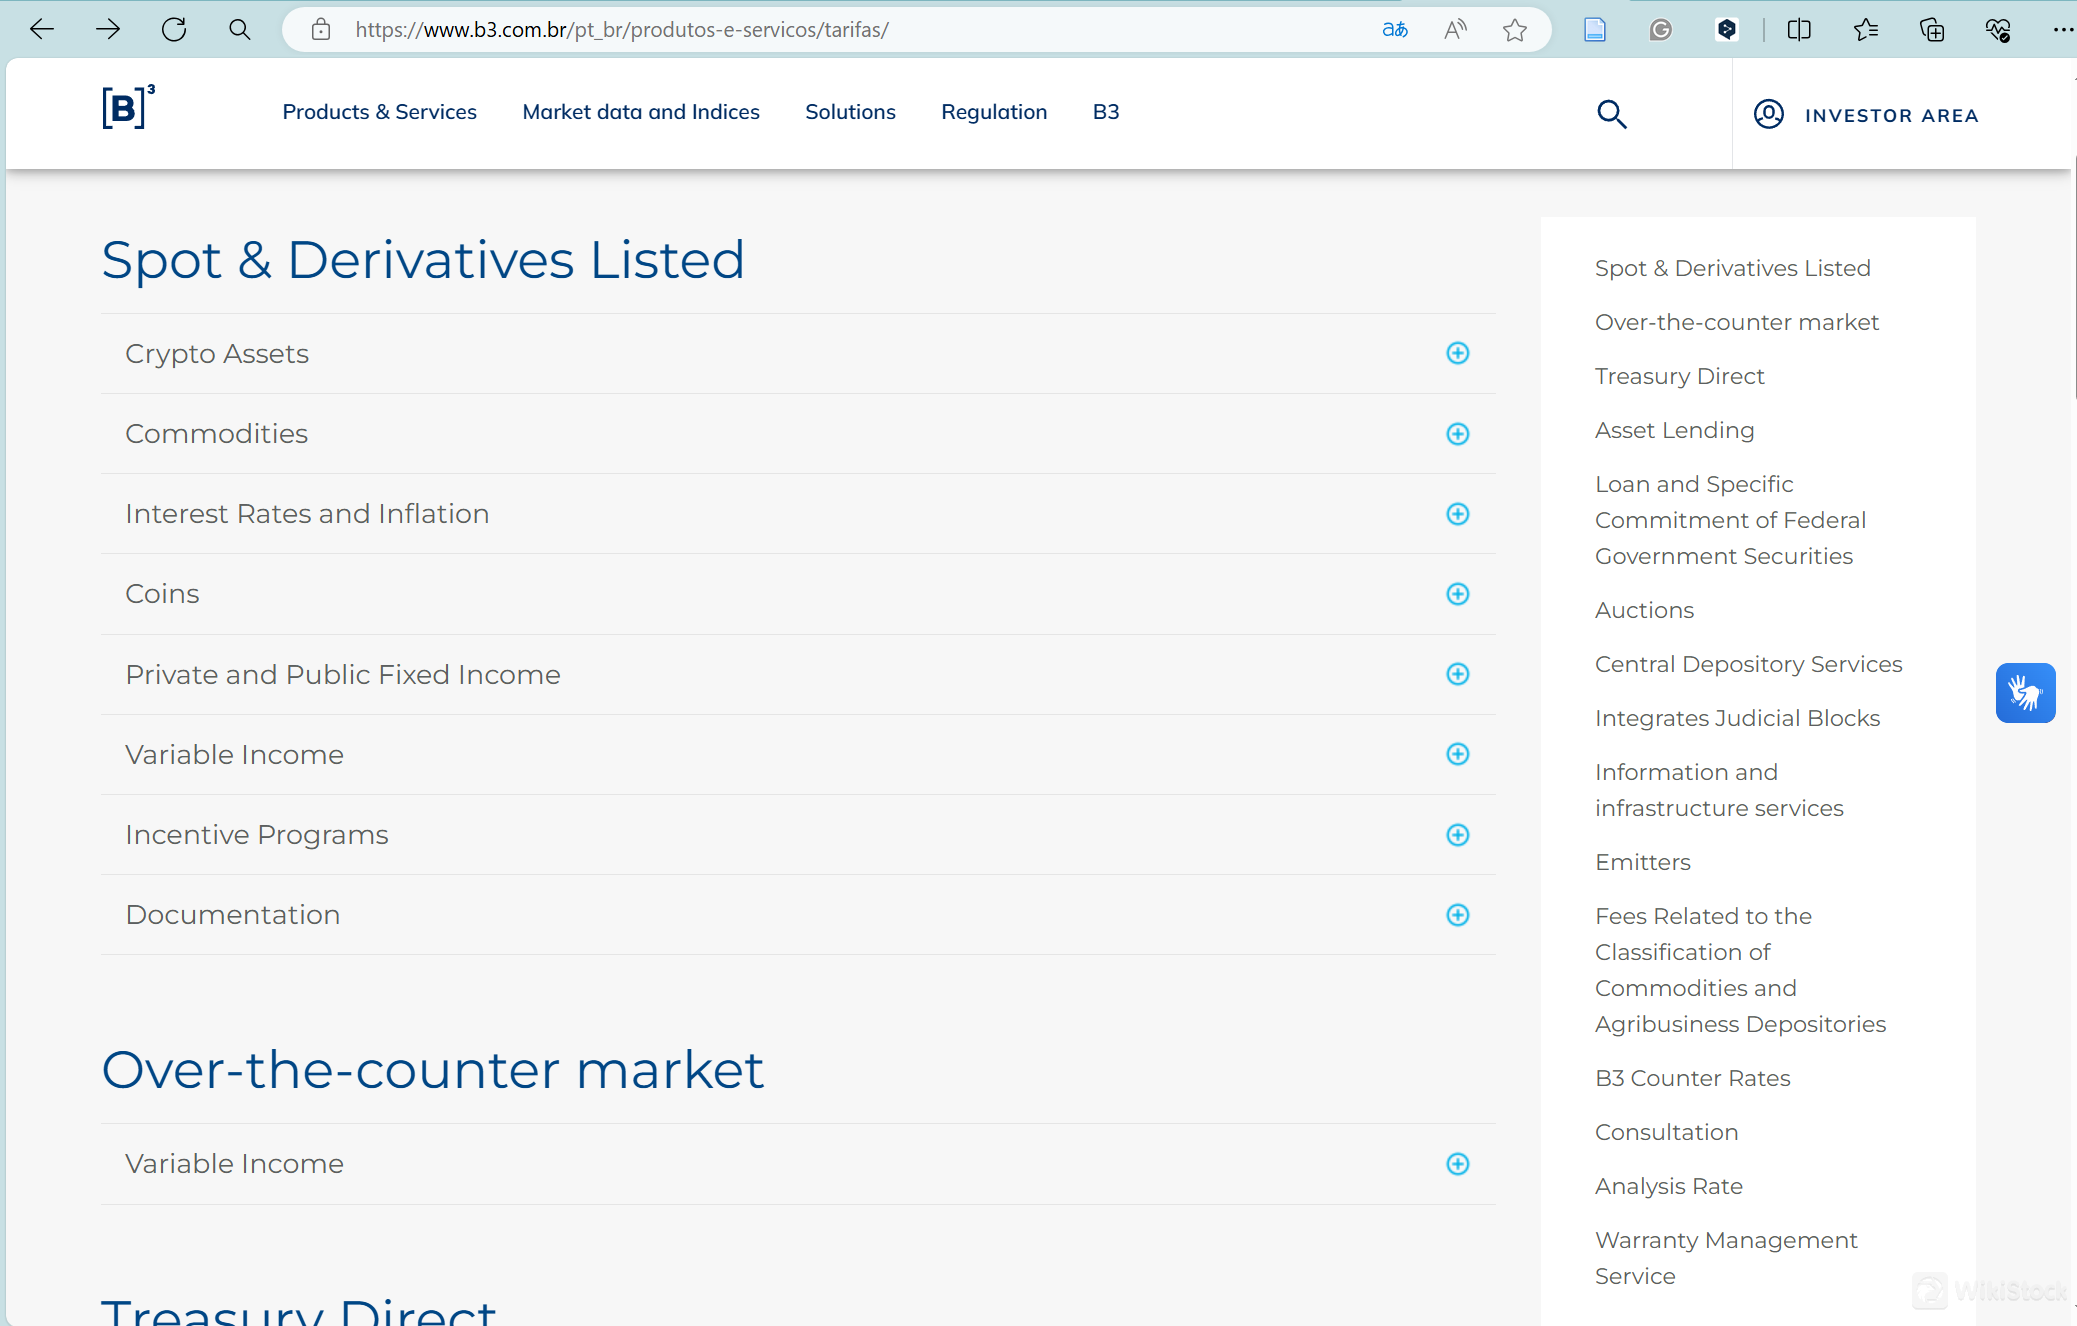This screenshot has height=1326, width=2077.
Task: Open browser split screen icon
Action: tap(1798, 30)
